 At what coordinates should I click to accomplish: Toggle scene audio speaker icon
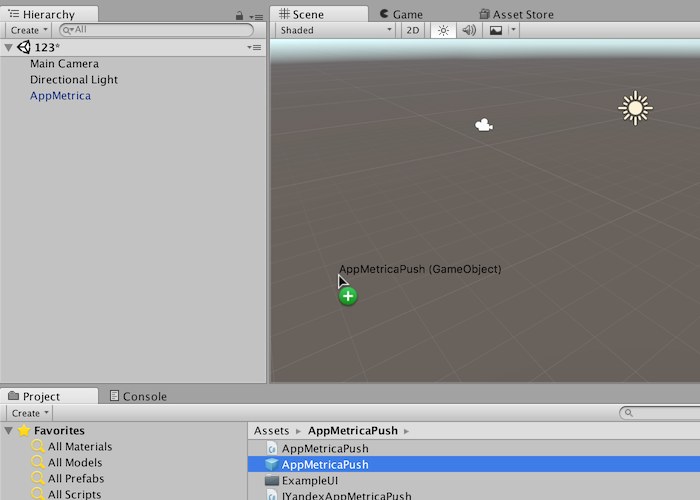[469, 30]
